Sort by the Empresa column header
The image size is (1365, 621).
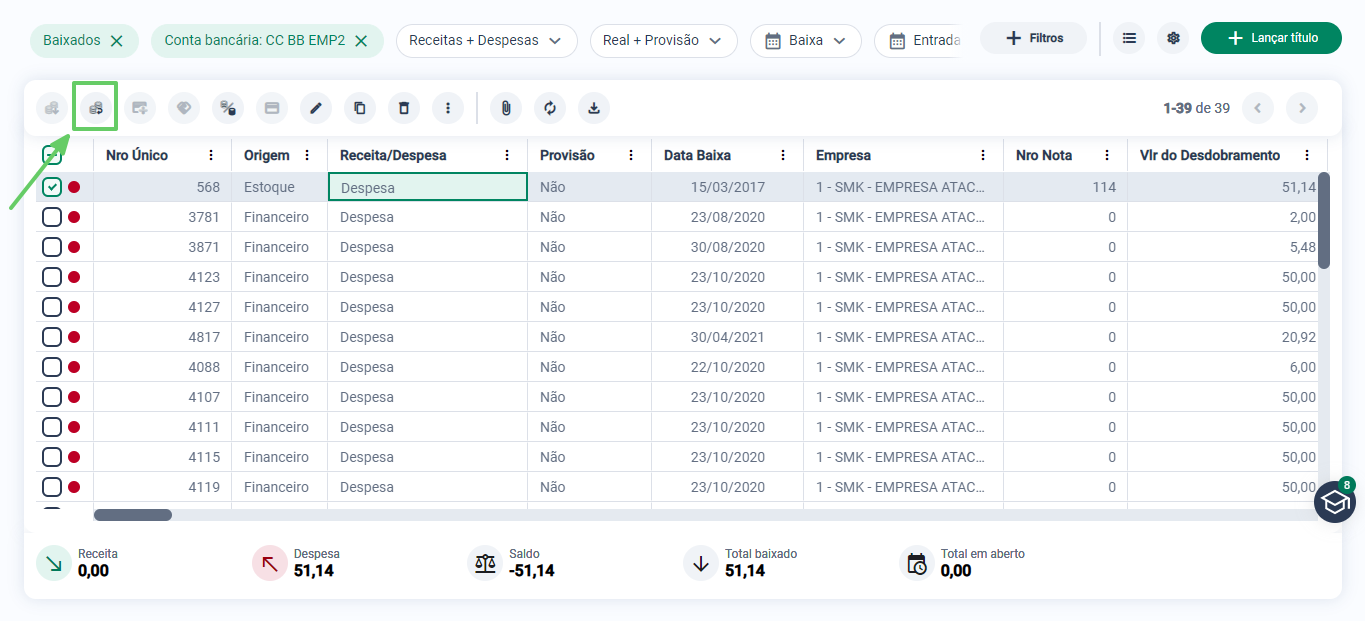[x=843, y=155]
